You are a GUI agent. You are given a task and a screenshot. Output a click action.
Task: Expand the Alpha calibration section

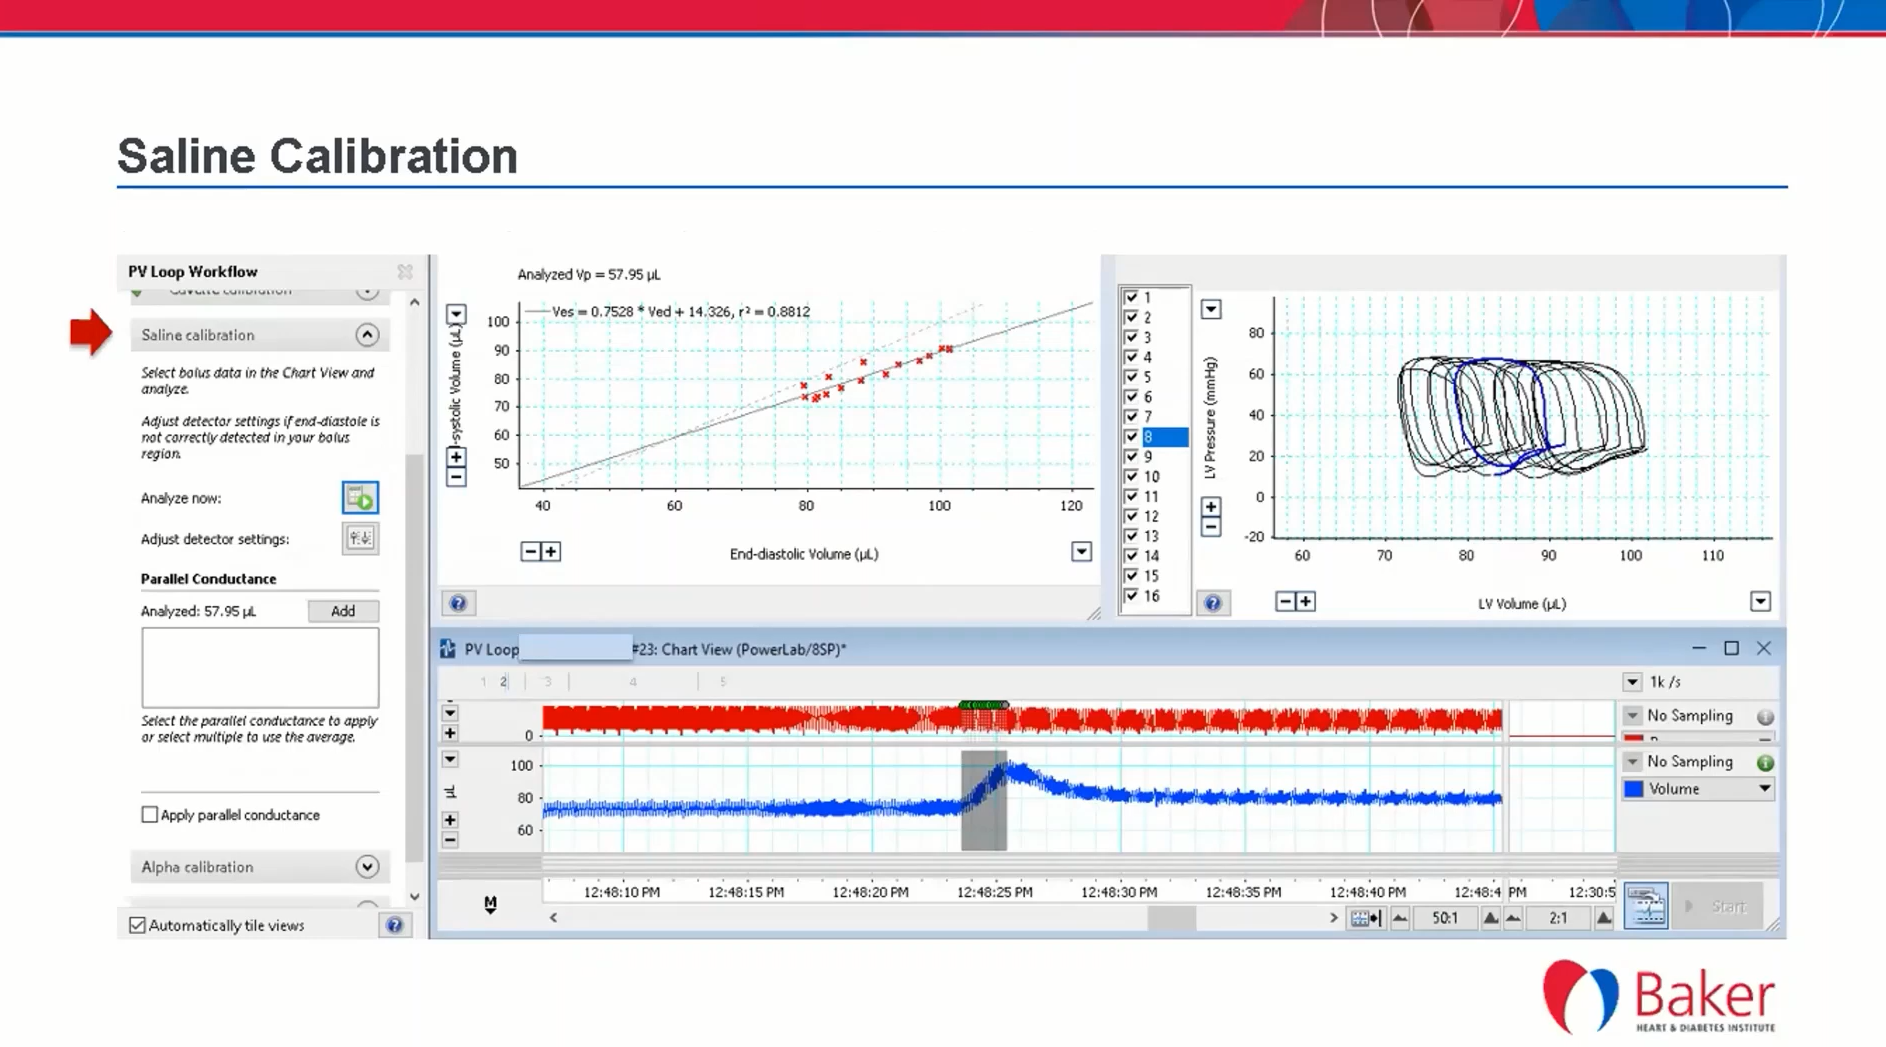click(367, 867)
